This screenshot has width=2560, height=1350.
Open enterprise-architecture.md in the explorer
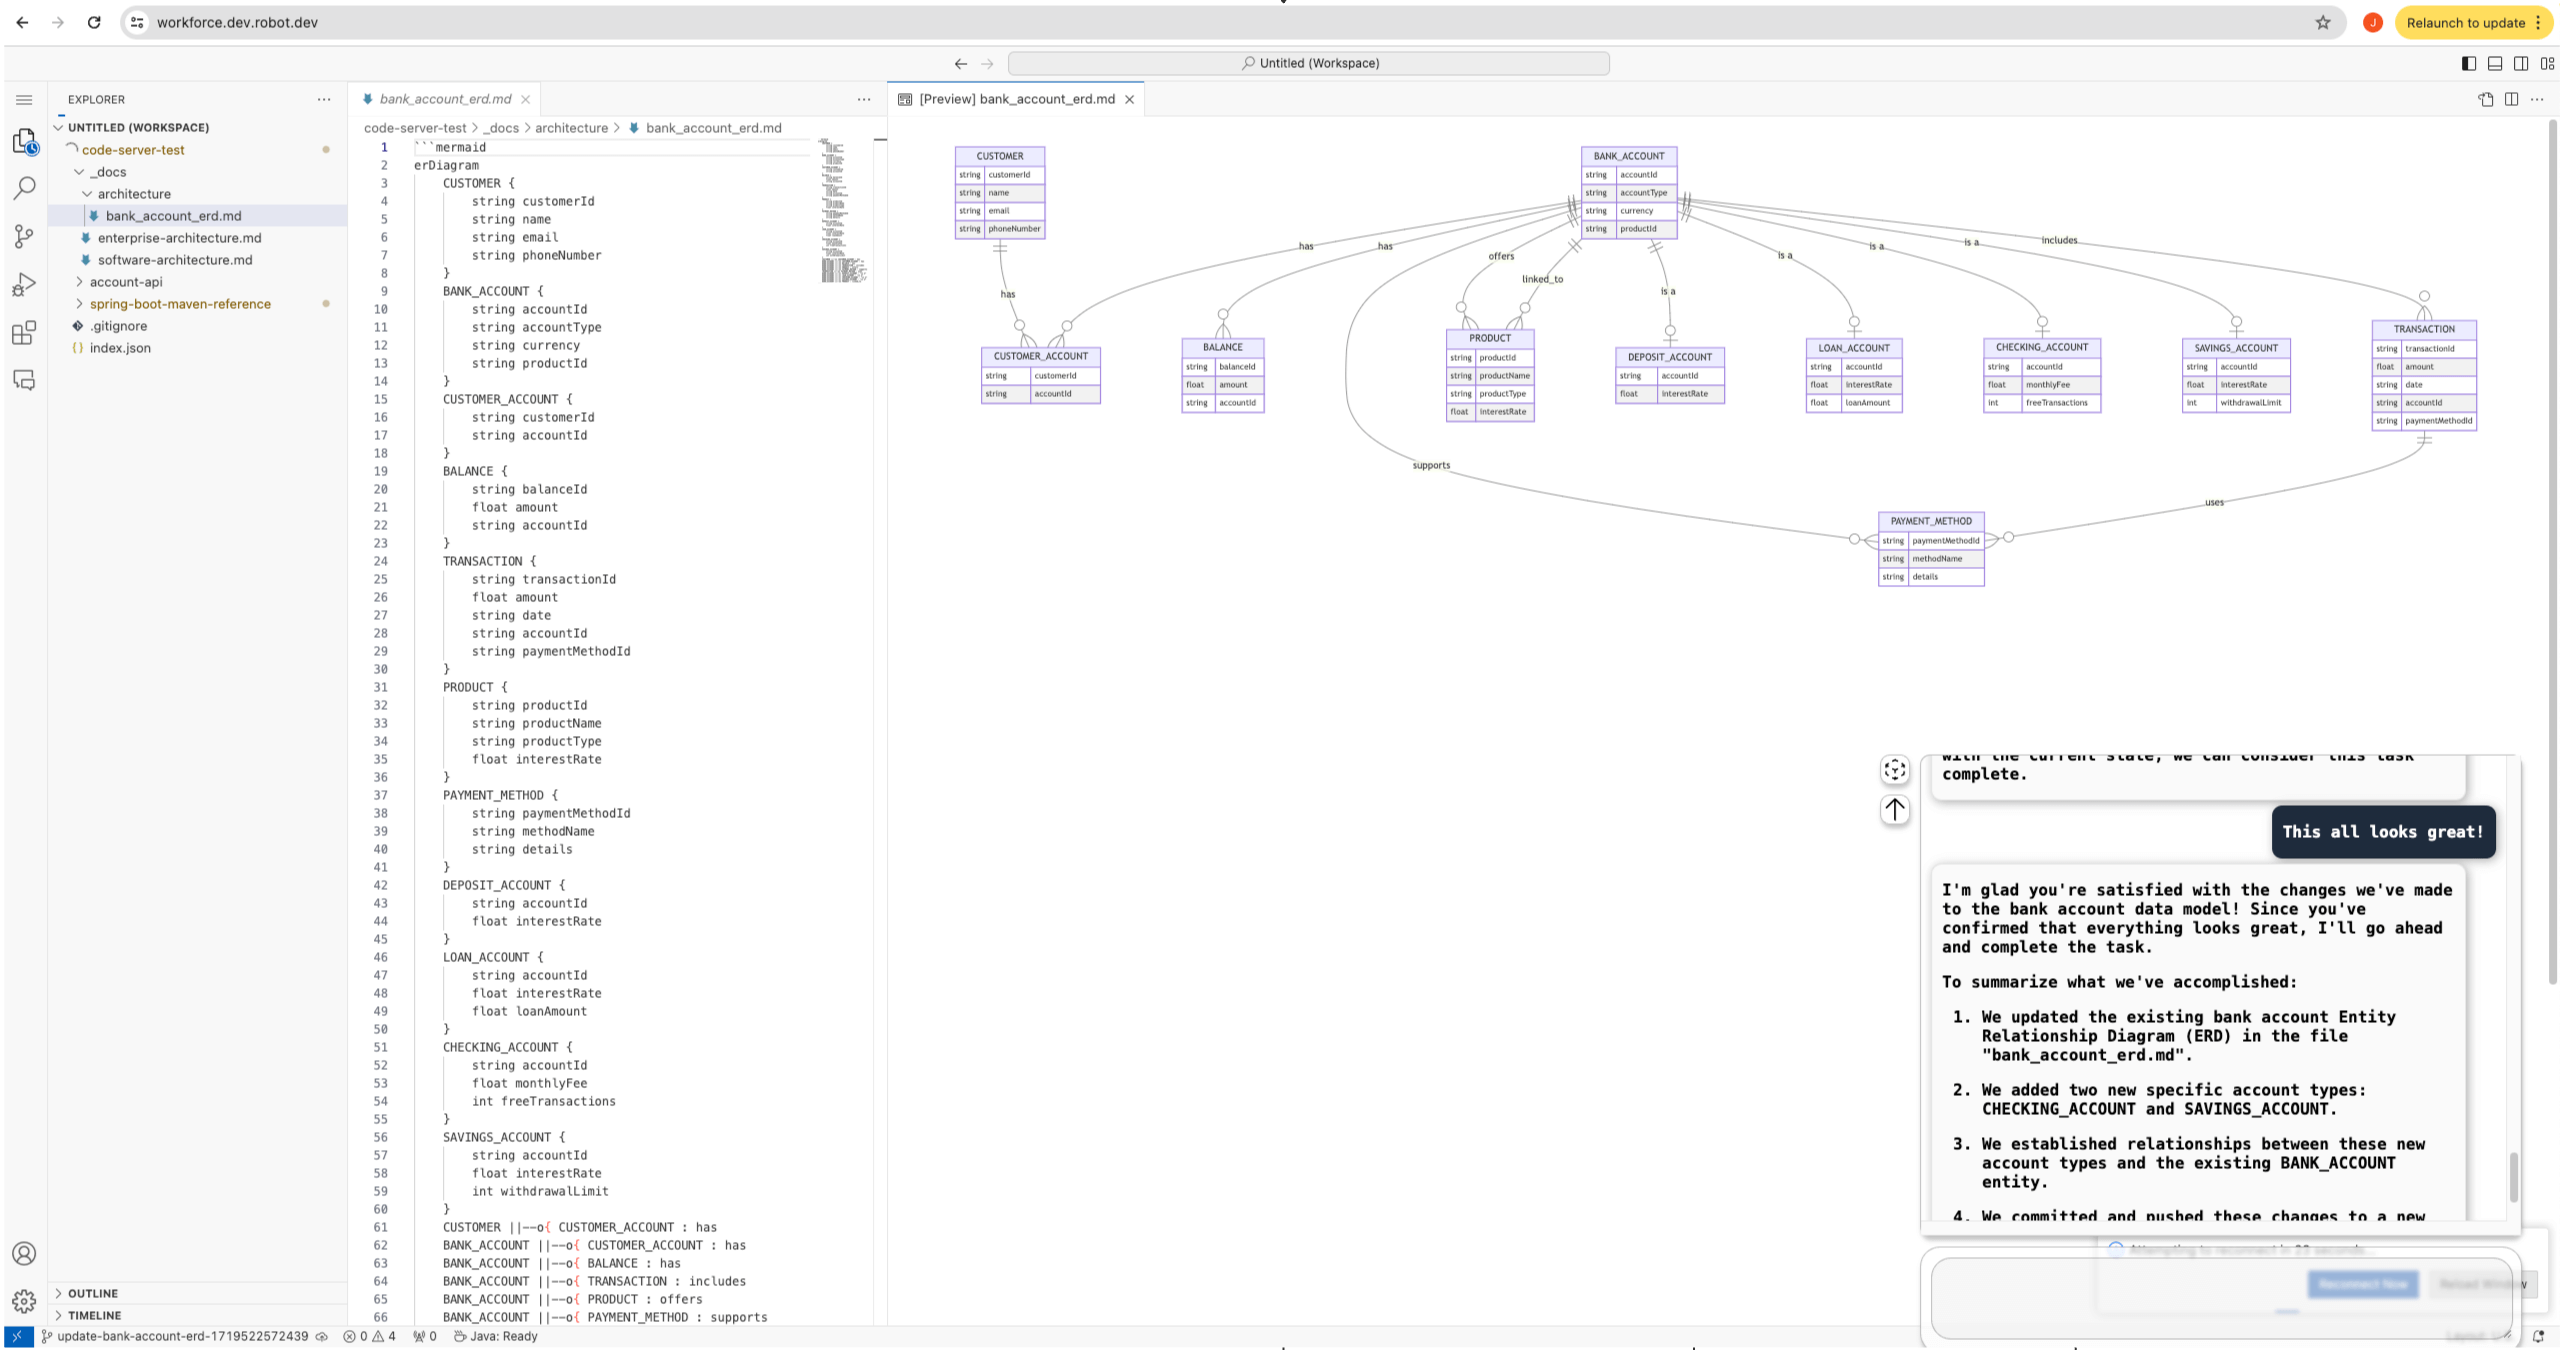pos(179,238)
